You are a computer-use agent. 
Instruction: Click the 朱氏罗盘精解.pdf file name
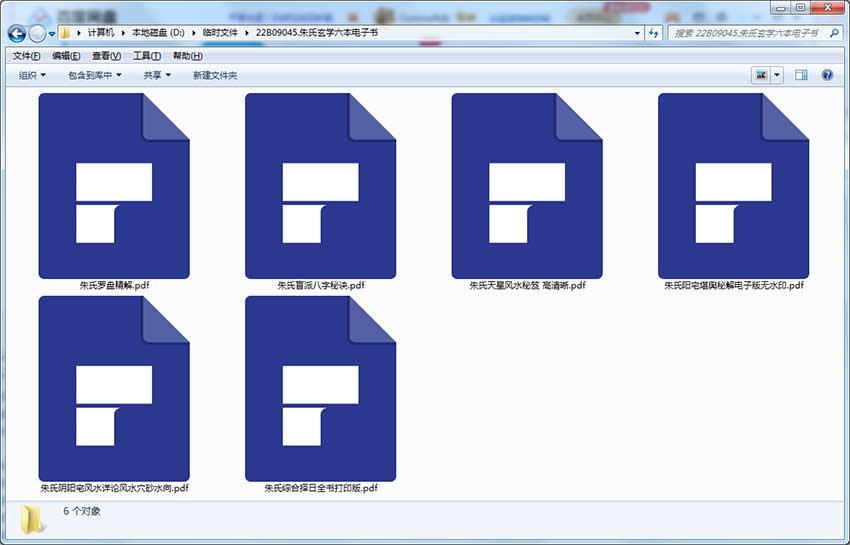click(114, 285)
